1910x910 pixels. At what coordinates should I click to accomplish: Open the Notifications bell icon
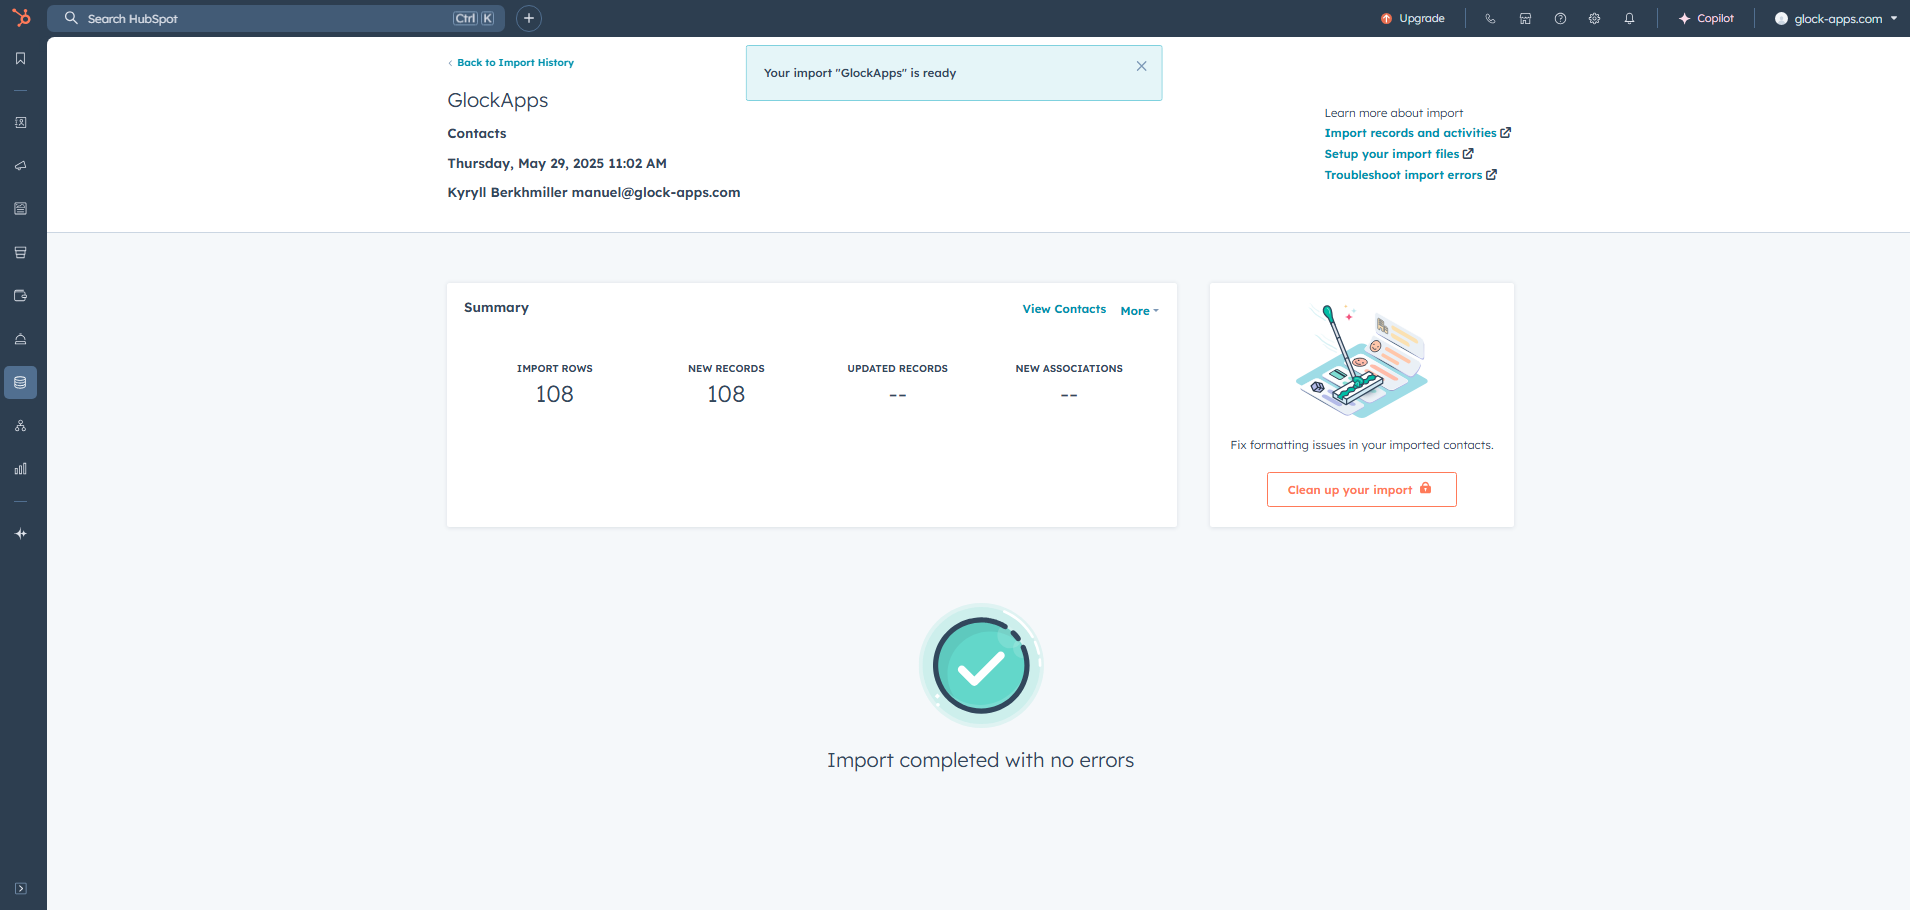(x=1629, y=18)
